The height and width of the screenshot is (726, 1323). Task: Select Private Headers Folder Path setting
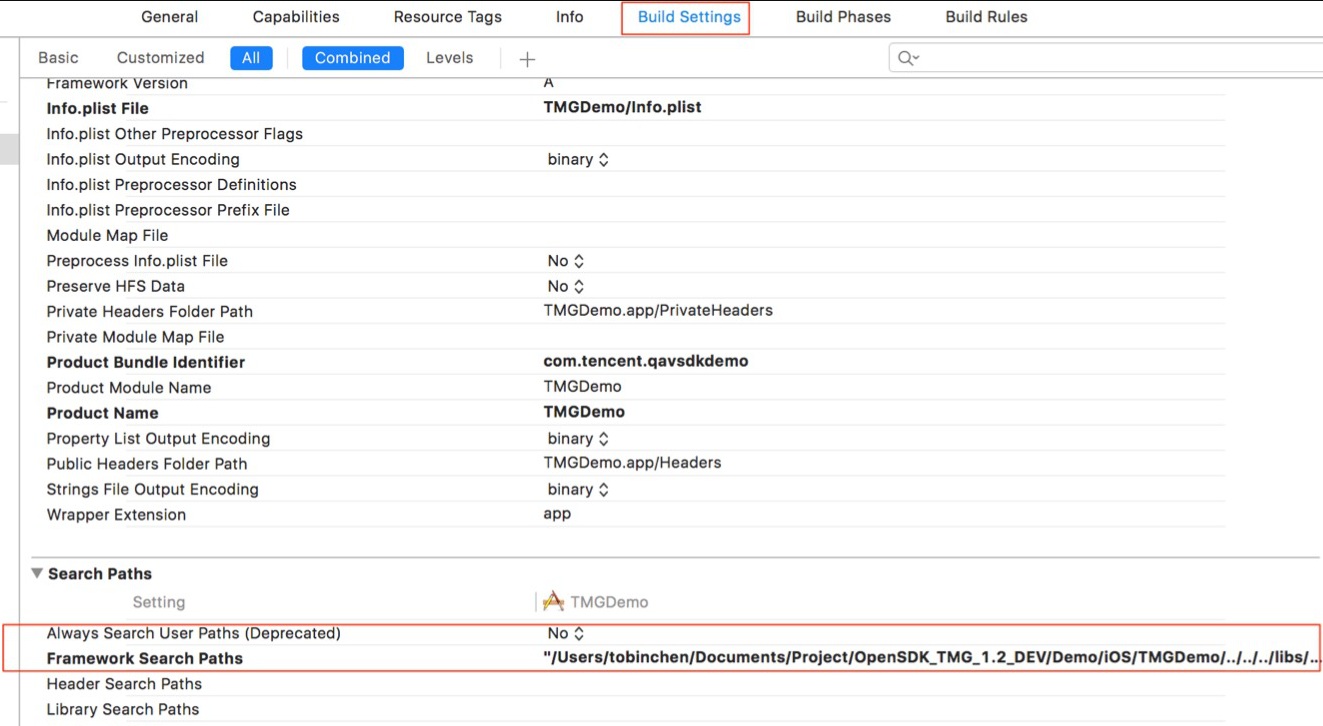pos(149,311)
